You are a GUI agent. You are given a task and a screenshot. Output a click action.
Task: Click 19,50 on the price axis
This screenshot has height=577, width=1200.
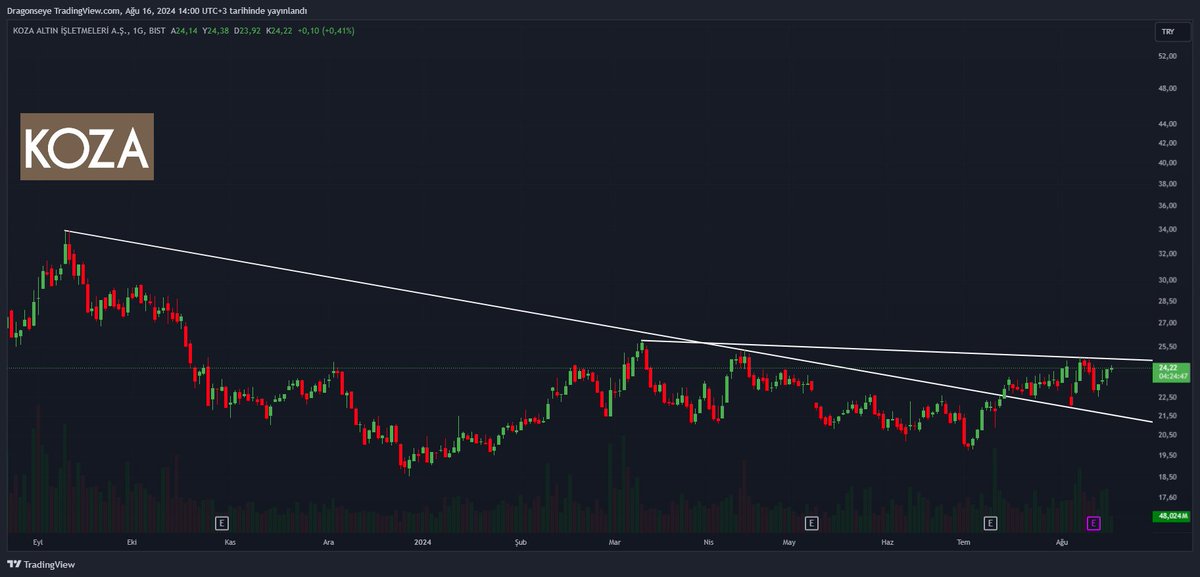tap(1167, 455)
